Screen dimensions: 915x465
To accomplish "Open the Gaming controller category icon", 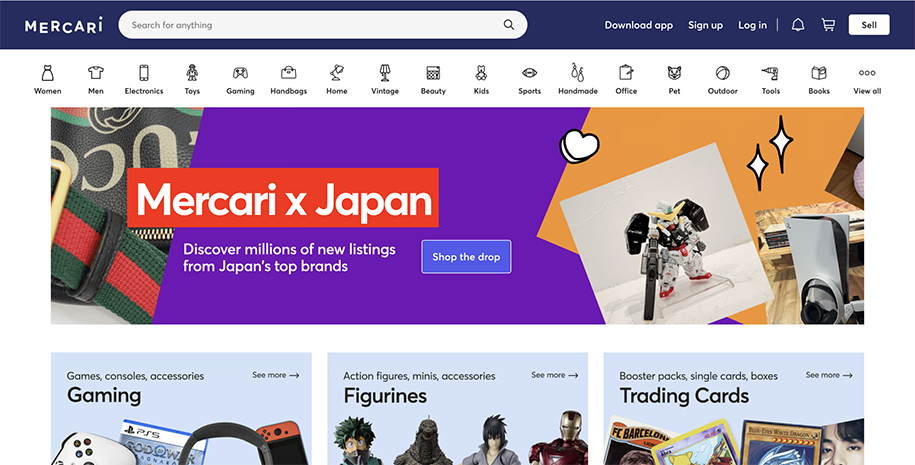I will click(x=240, y=74).
